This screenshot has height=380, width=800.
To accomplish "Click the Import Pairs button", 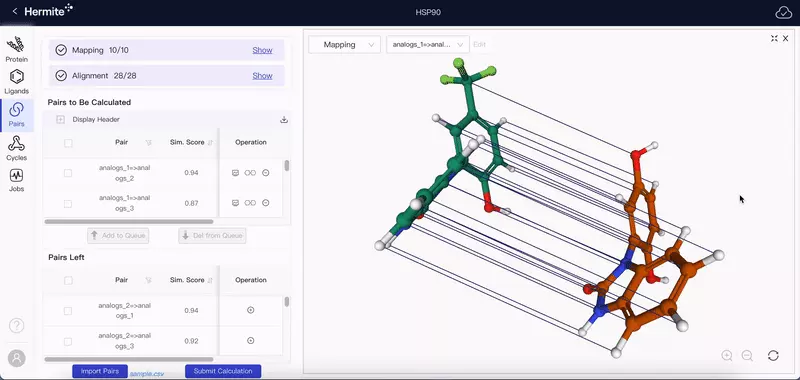I will [x=99, y=371].
